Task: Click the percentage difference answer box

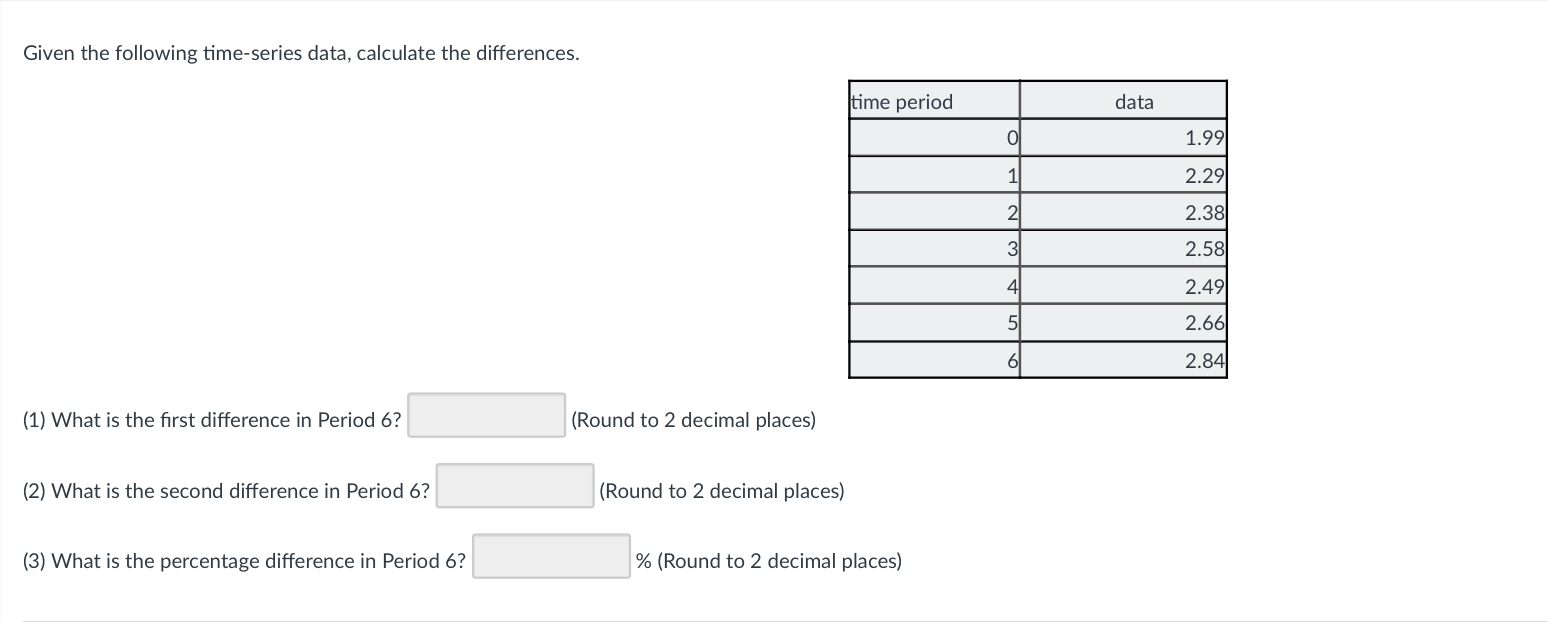Action: pos(549,556)
